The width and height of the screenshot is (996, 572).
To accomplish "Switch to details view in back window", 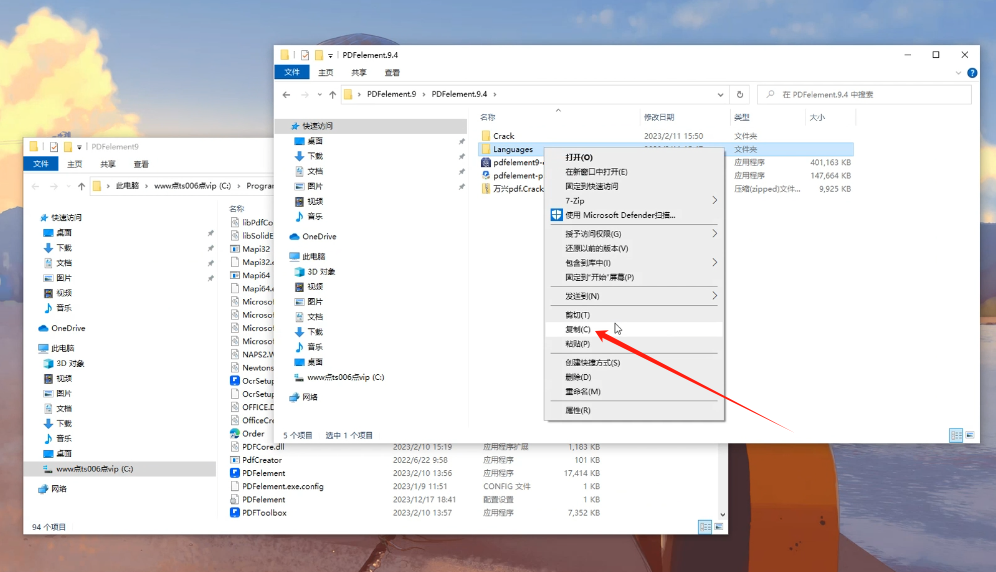I will (705, 527).
